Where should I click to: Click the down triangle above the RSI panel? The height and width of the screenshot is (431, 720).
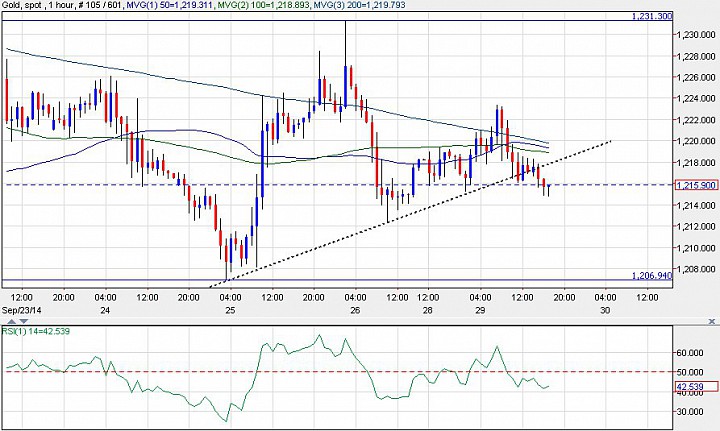[24, 321]
